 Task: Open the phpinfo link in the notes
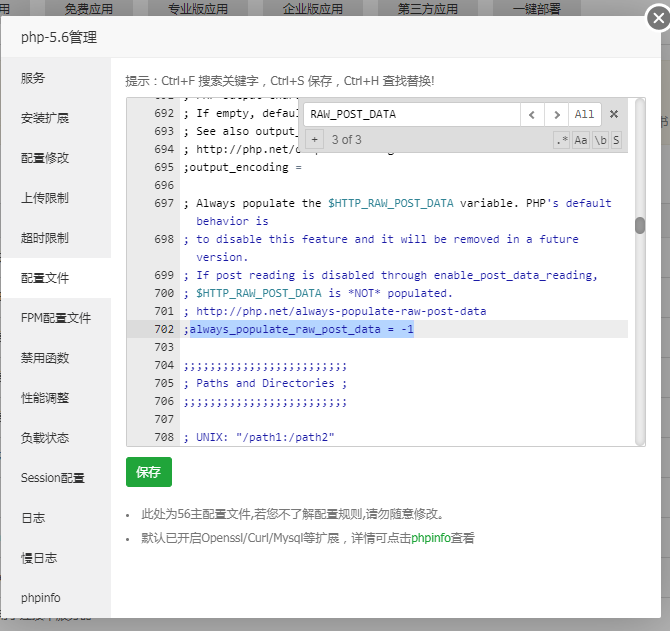click(x=431, y=538)
